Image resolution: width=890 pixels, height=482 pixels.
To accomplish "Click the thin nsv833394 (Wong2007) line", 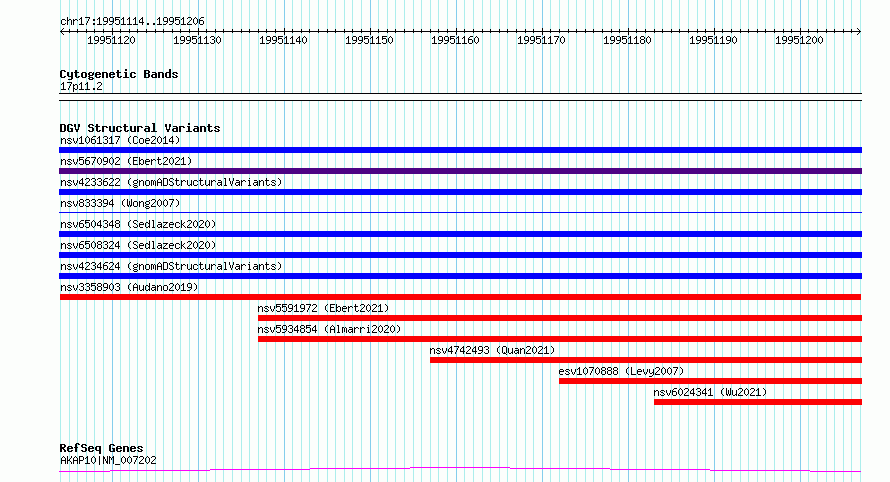I will coord(460,213).
